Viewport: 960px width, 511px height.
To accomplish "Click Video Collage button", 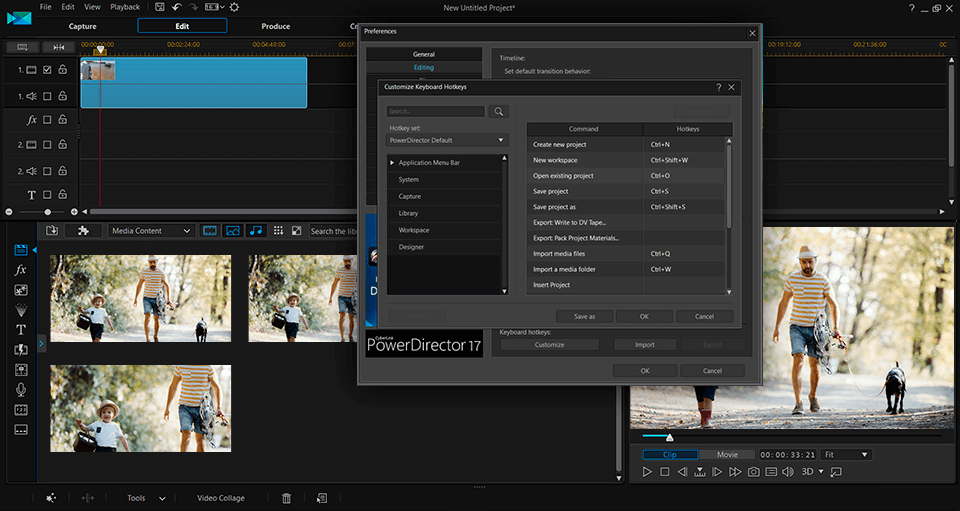I will click(x=220, y=498).
